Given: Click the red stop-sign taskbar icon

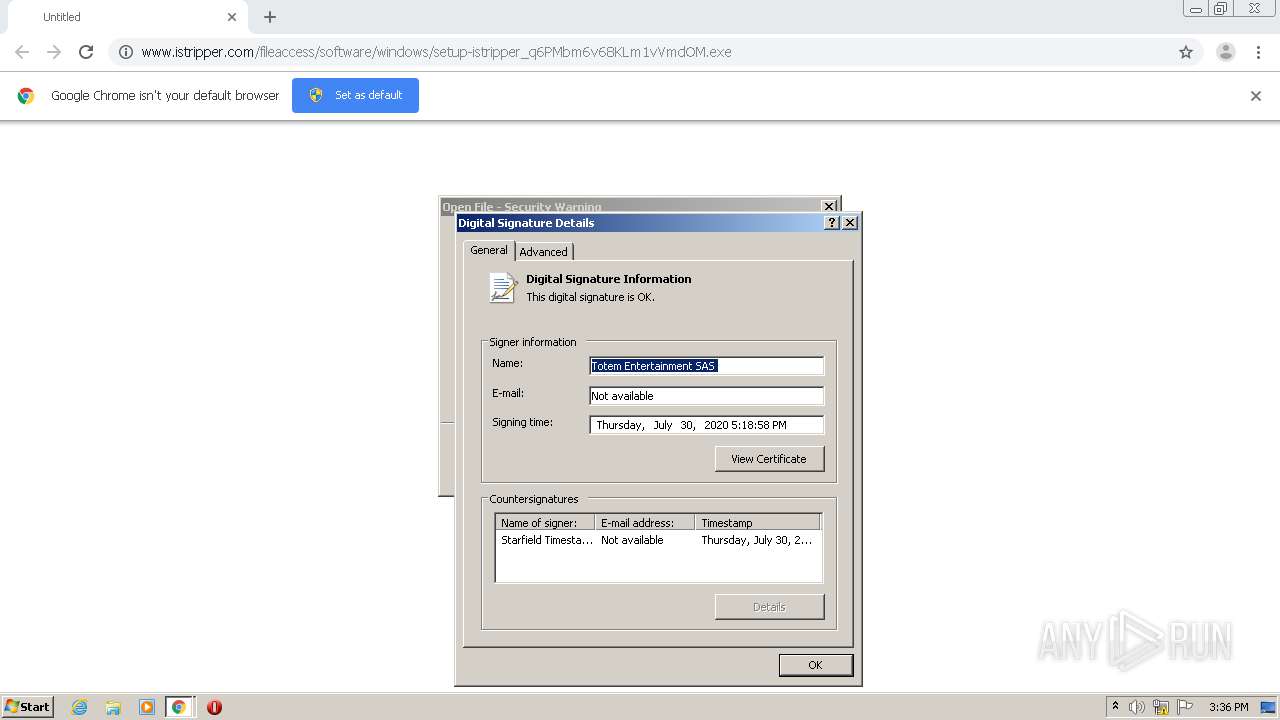Looking at the screenshot, I should pos(214,707).
